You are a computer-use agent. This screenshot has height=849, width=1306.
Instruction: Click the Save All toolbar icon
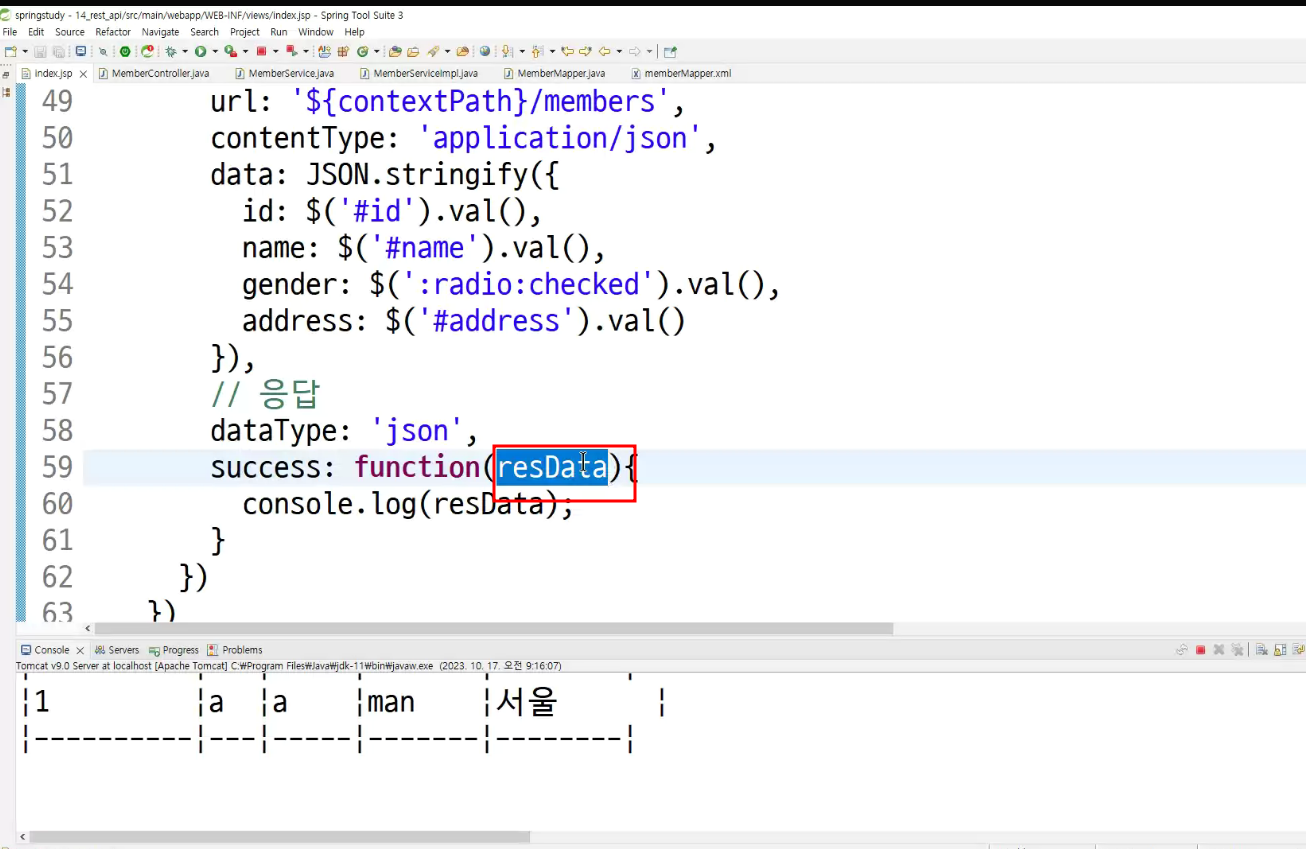(58, 51)
